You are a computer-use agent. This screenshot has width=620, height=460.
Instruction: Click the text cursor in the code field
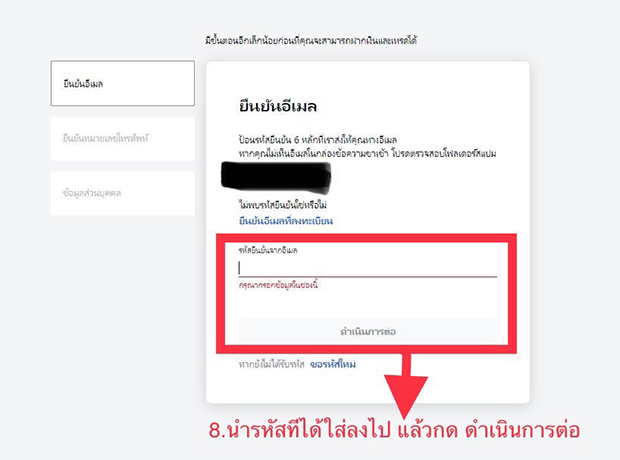coord(239,268)
